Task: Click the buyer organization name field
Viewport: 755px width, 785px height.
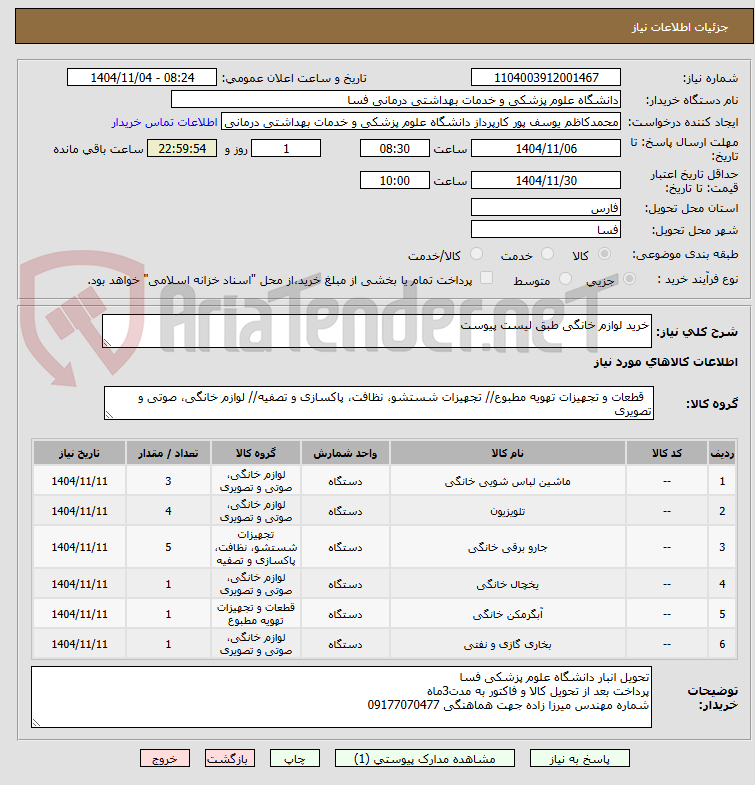Action: point(396,100)
